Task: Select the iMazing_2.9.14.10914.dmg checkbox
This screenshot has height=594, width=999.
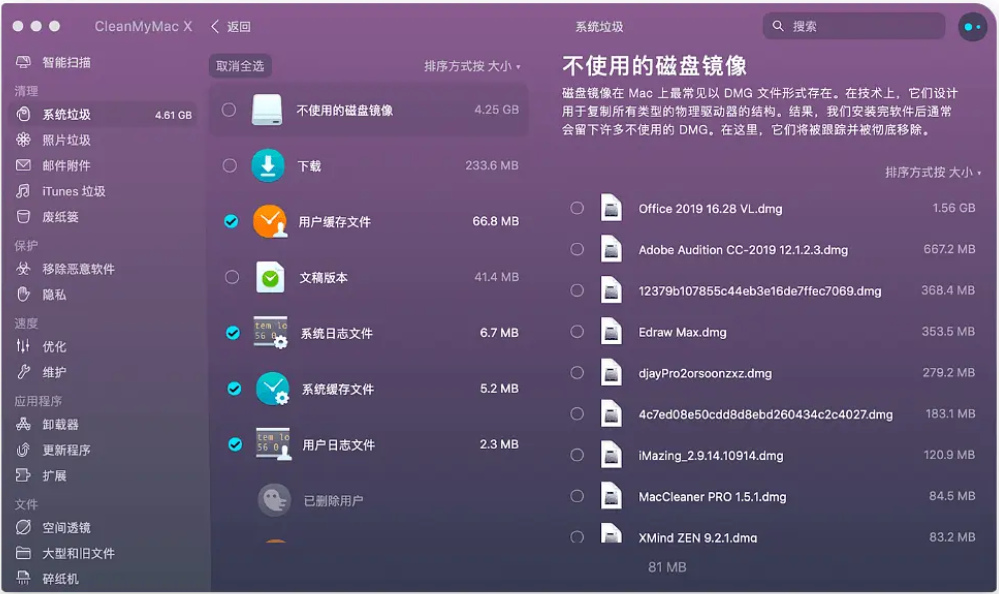Action: [577, 455]
